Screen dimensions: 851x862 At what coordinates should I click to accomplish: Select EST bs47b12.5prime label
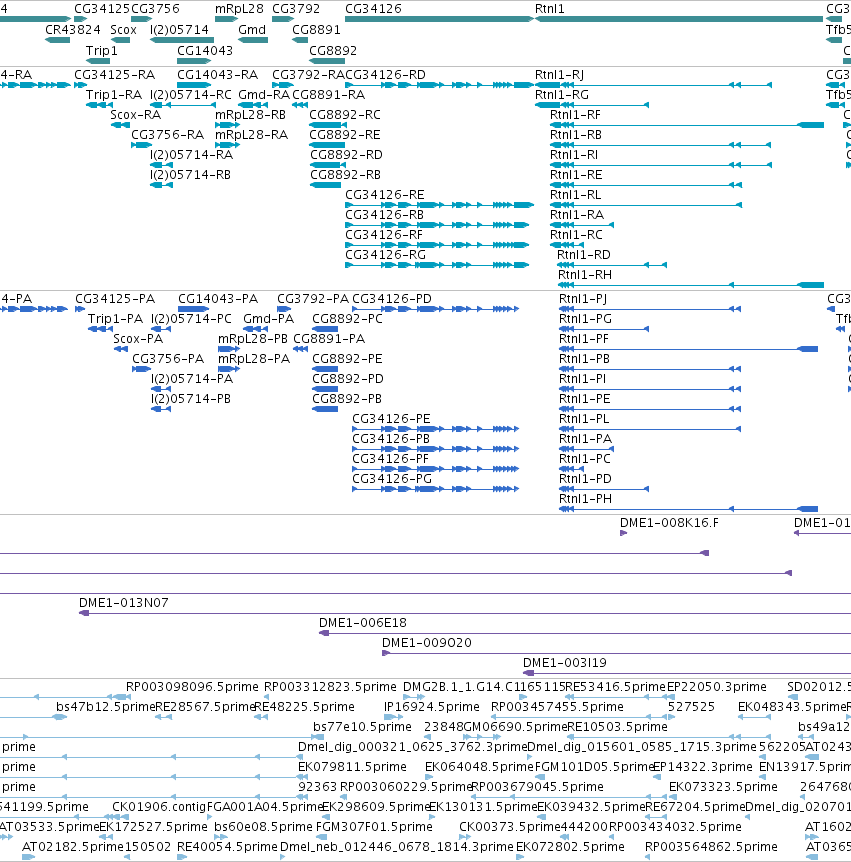106,707
